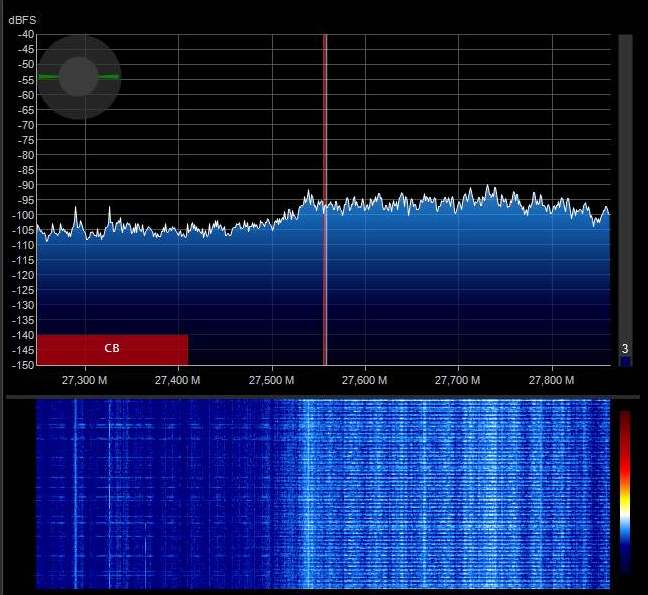Click the bright vertical carrier line in waterfall
Image resolution: width=648 pixels, height=595 pixels.
click(x=75, y=490)
